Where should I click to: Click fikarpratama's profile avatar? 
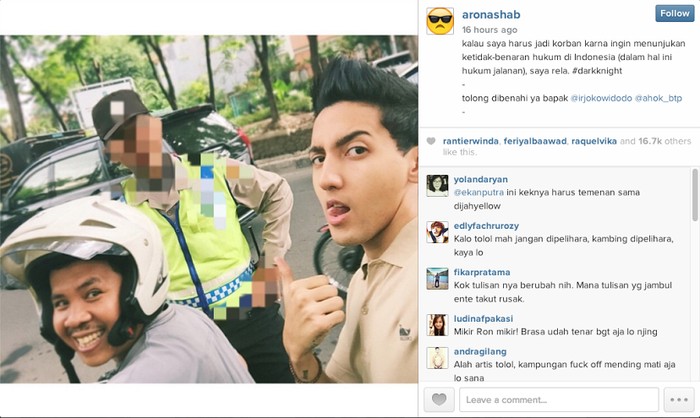(x=437, y=279)
